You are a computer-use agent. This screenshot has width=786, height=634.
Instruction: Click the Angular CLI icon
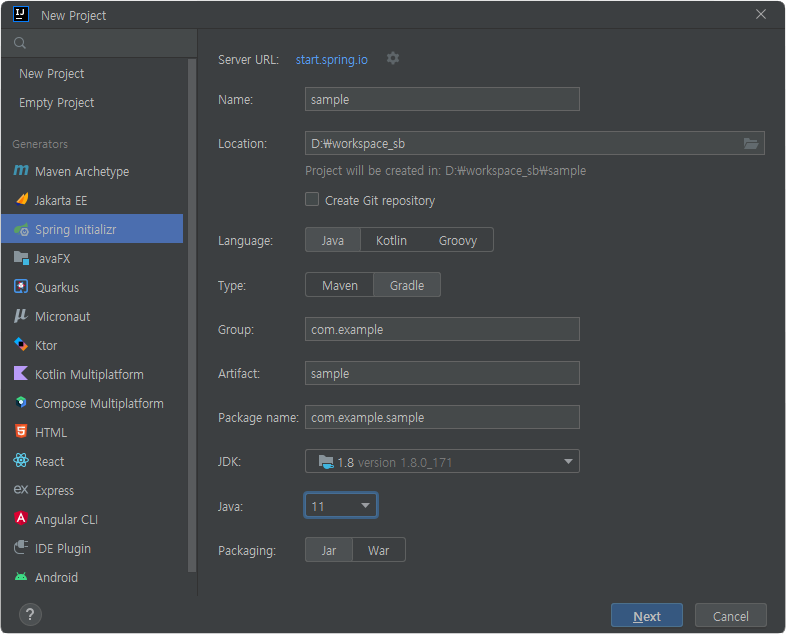pyautogui.click(x=21, y=519)
